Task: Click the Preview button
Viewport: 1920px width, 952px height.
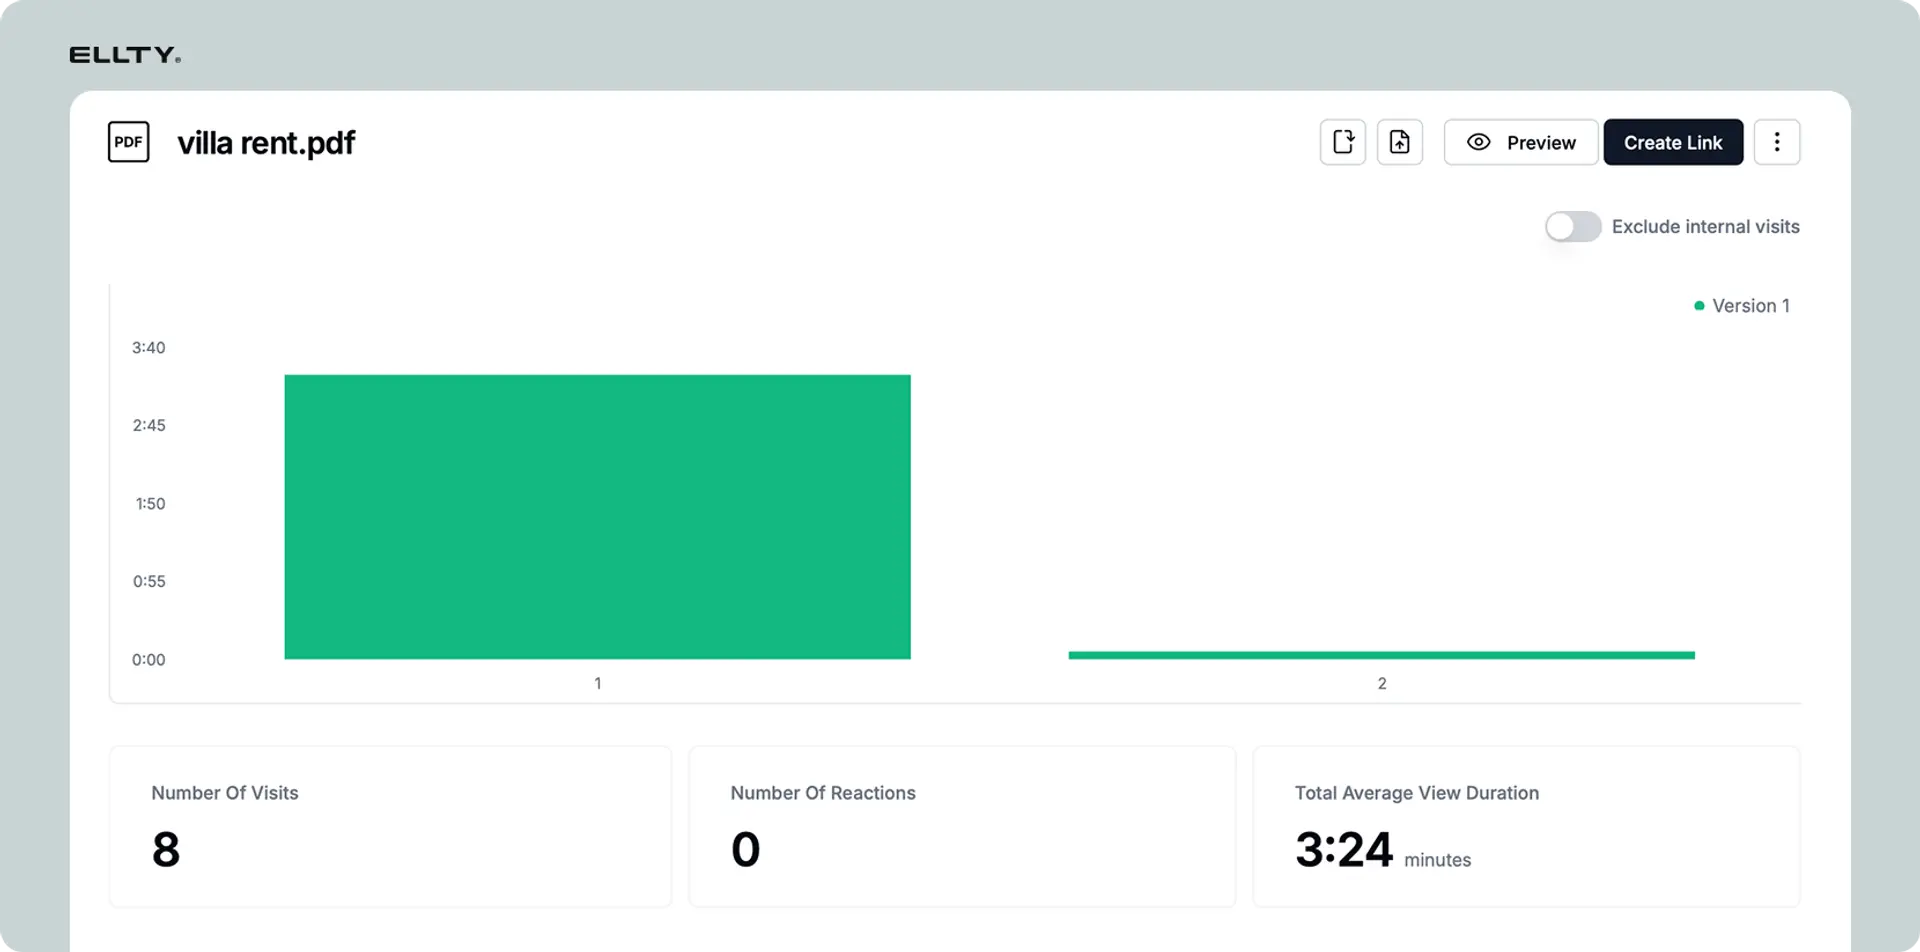Action: click(x=1521, y=142)
